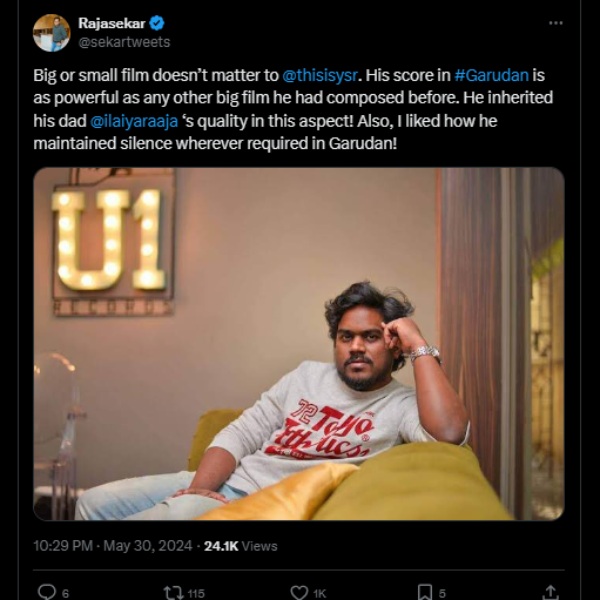The width and height of the screenshot is (600, 600).
Task: Share the tweet via share icon
Action: (549, 592)
